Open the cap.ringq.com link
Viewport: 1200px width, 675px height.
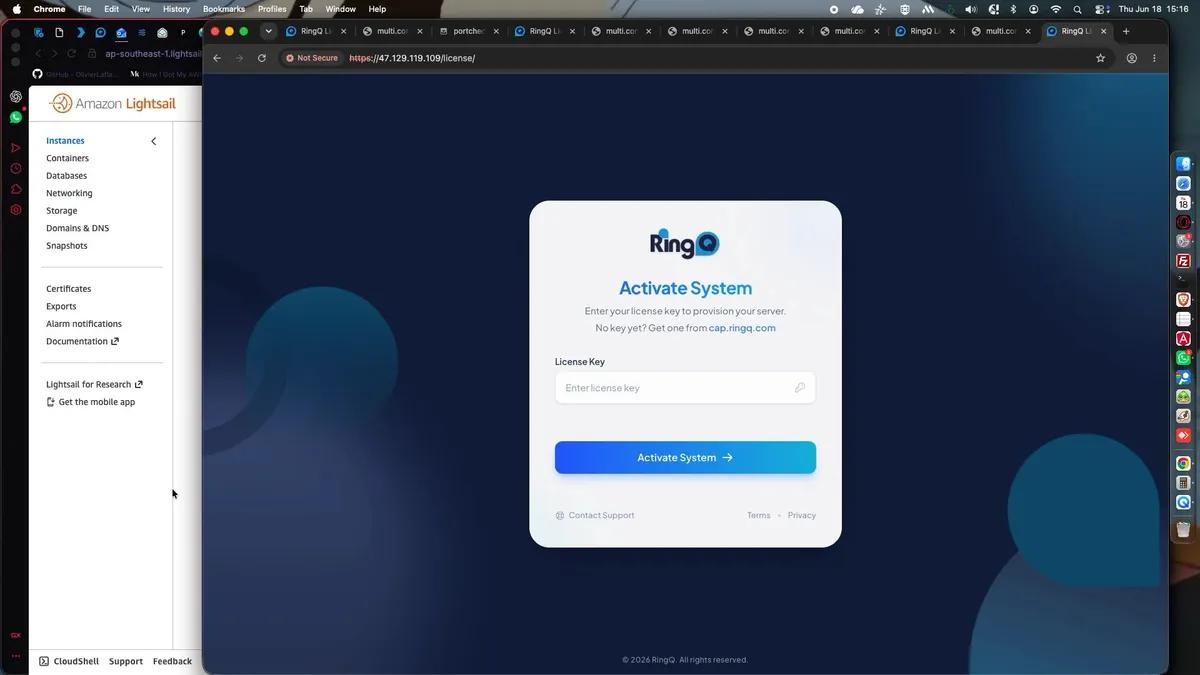coord(742,328)
